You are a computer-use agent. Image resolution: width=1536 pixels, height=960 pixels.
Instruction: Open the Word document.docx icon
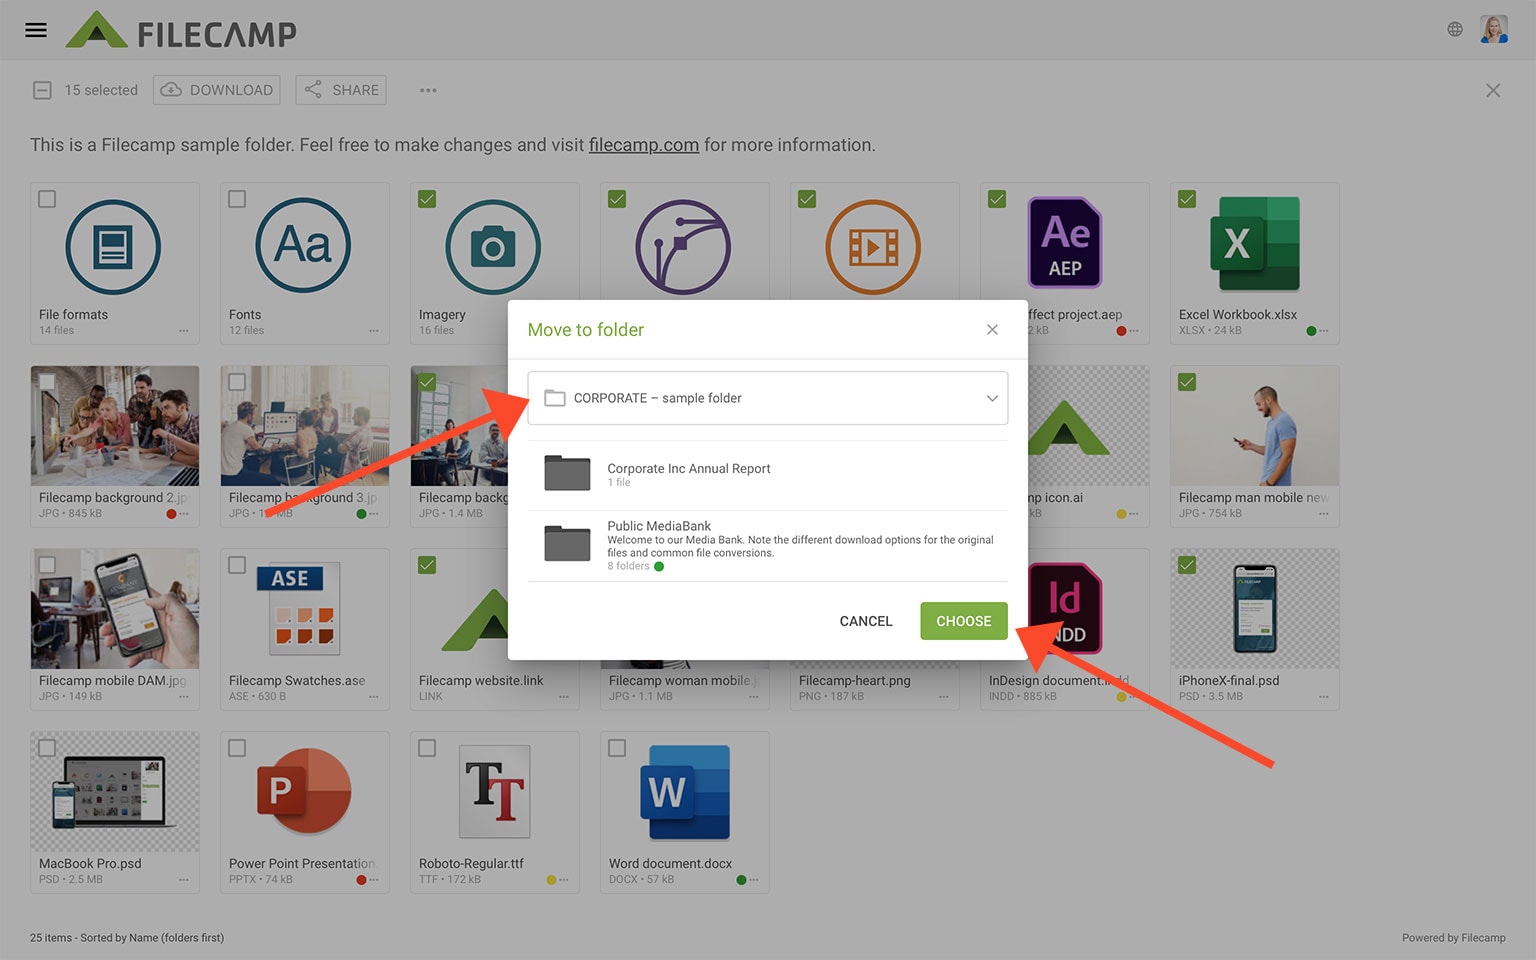point(685,792)
